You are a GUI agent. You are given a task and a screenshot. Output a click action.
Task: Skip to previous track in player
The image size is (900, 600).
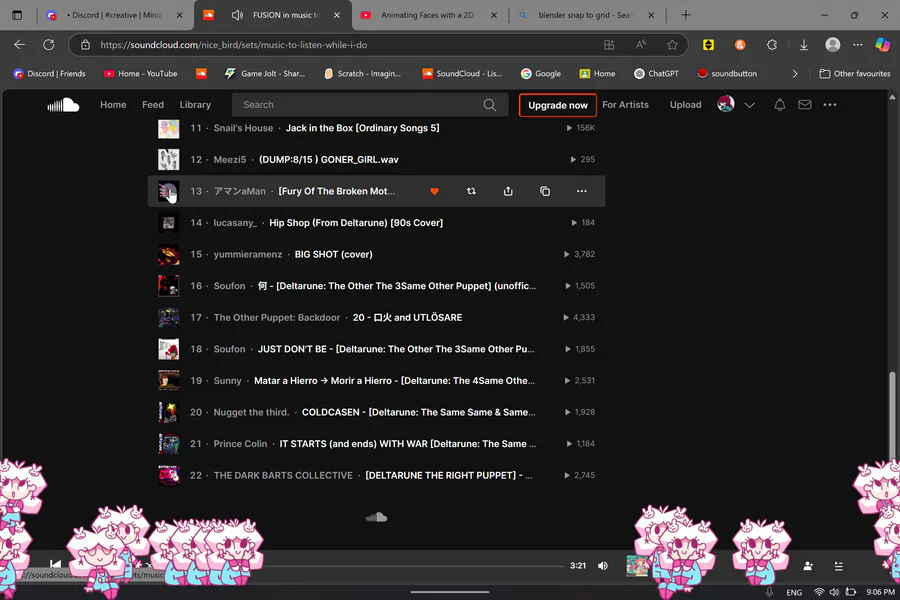pos(55,564)
